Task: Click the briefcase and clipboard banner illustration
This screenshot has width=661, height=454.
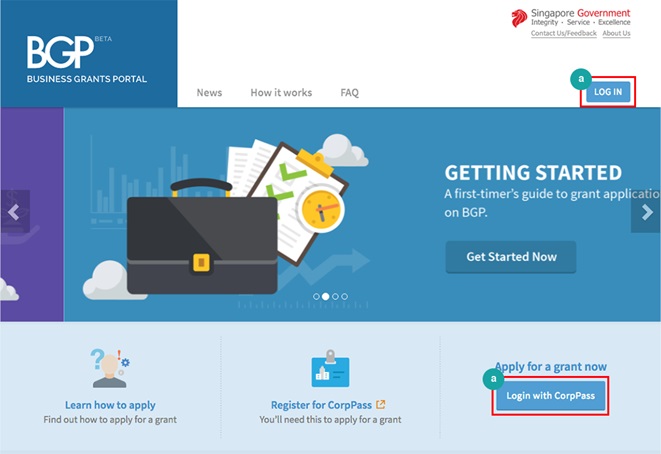Action: pyautogui.click(x=226, y=217)
